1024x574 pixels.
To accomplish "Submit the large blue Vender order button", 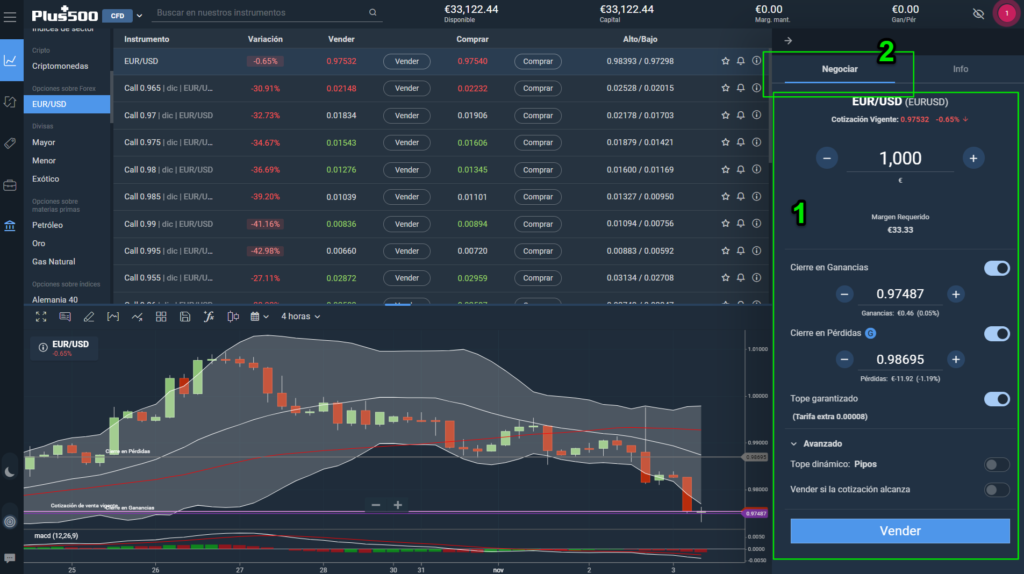I will pyautogui.click(x=900, y=531).
